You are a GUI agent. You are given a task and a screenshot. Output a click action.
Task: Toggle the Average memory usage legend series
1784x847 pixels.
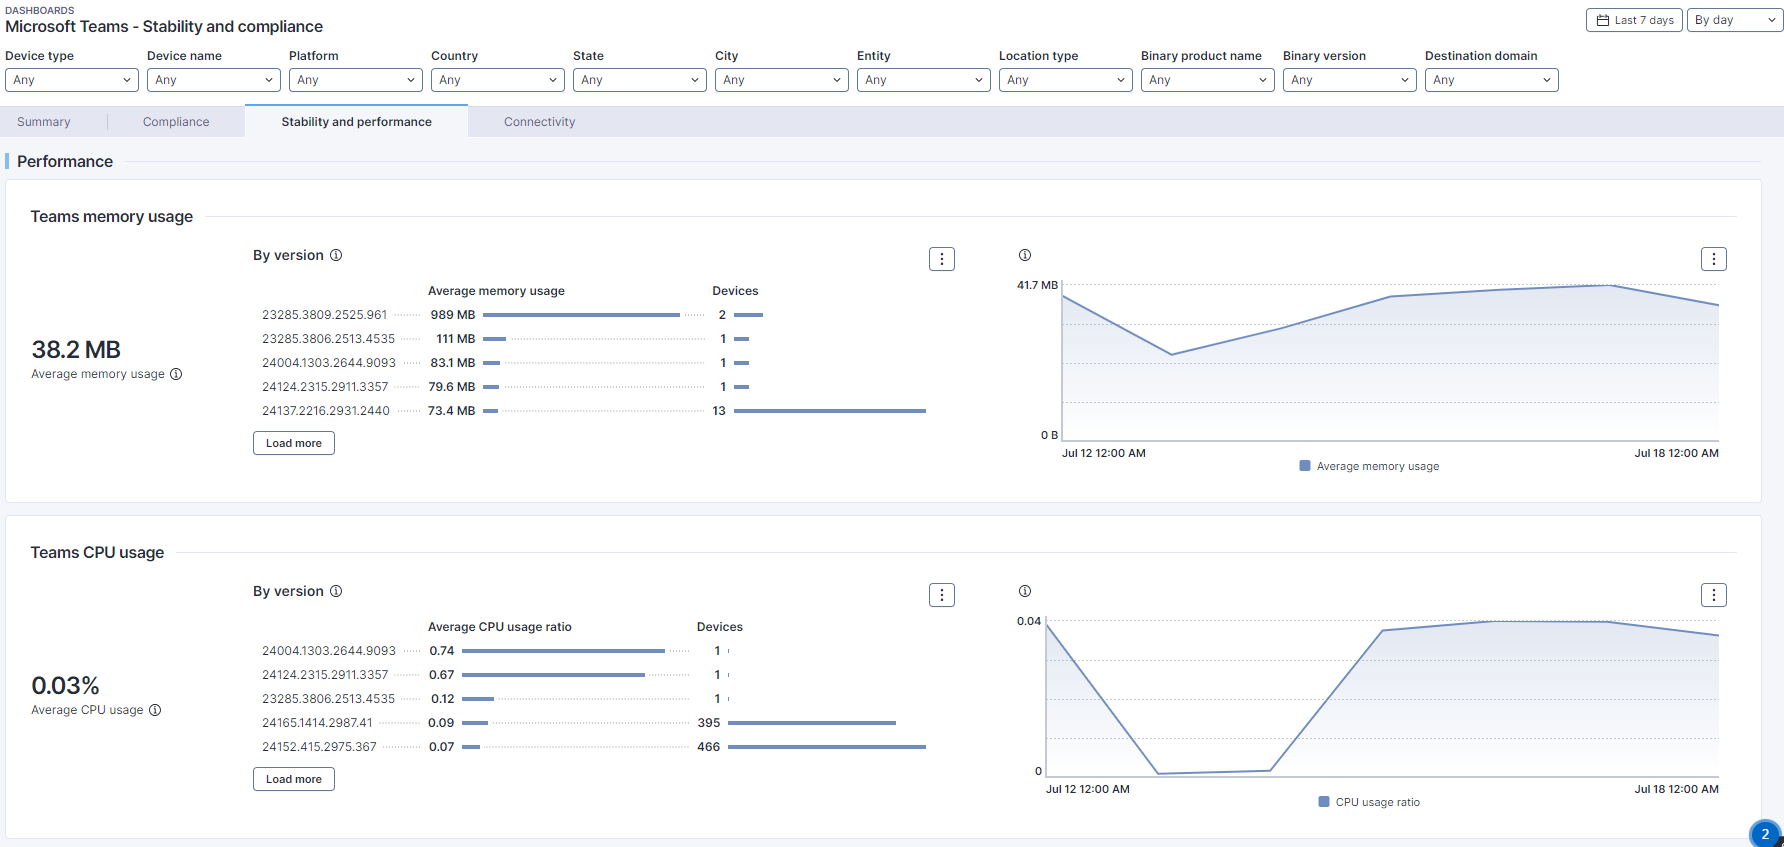coord(1369,466)
